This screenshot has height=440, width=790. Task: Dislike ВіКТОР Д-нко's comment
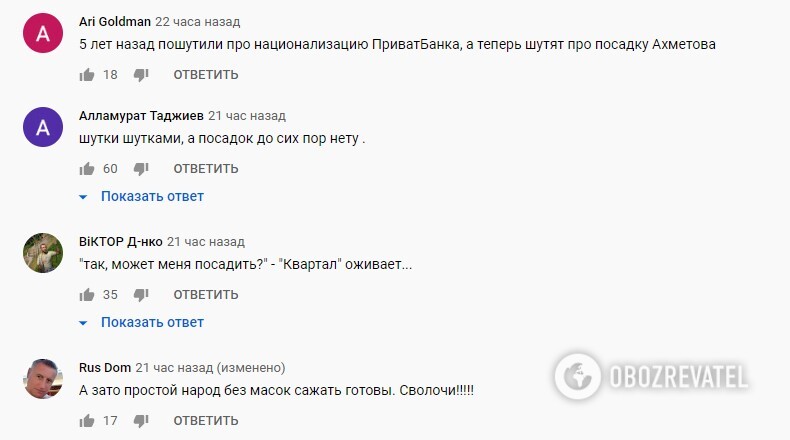141,295
